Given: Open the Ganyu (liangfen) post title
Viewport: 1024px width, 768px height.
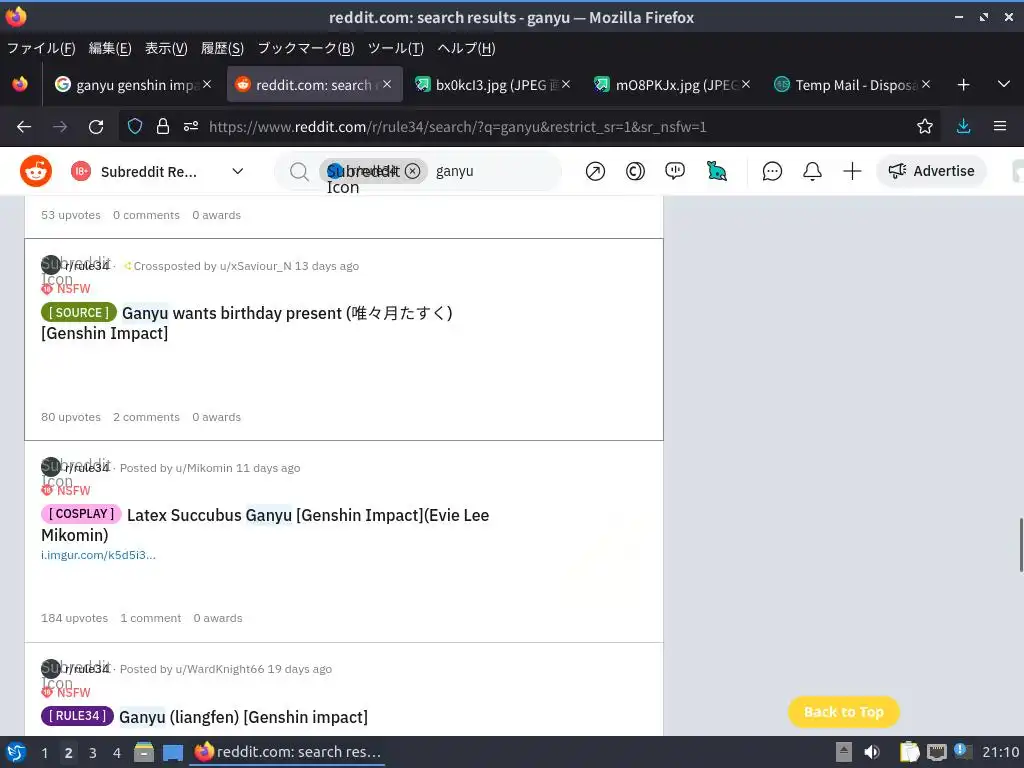Looking at the screenshot, I should (x=243, y=717).
